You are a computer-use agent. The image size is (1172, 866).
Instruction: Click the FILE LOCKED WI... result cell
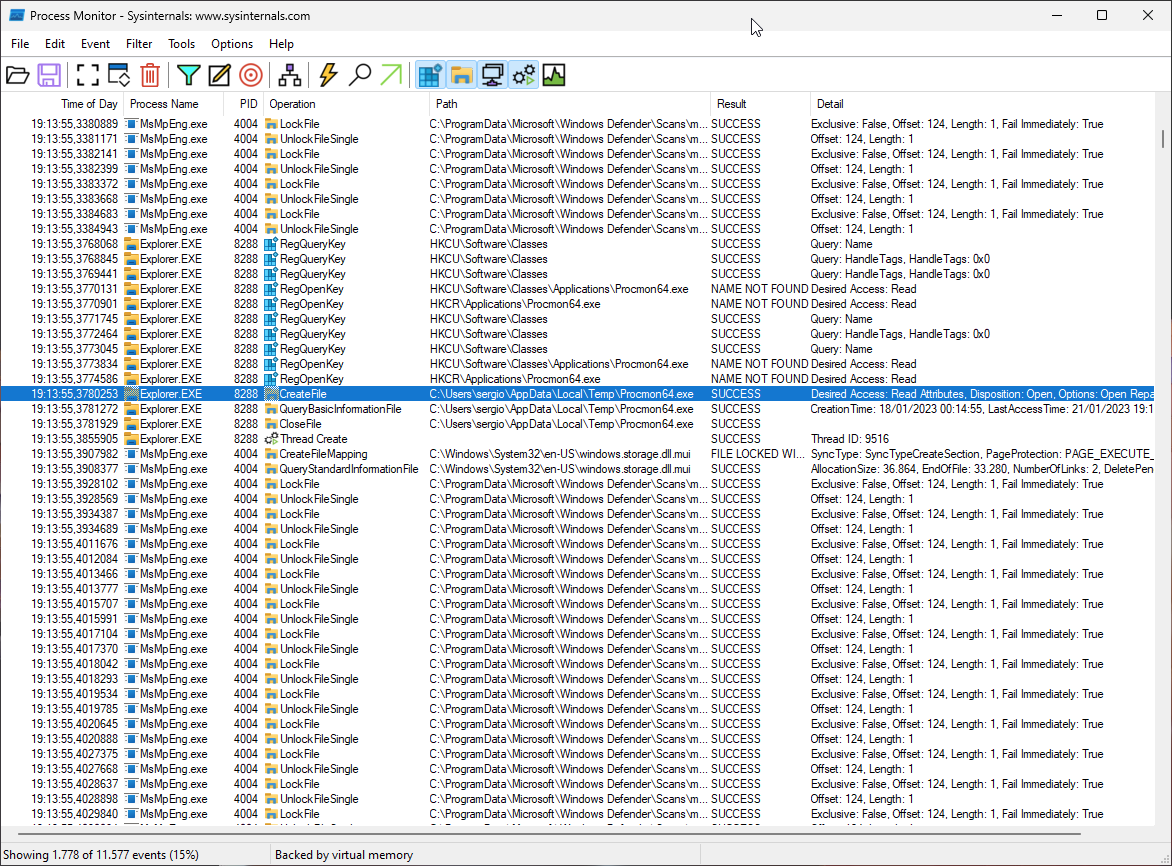point(758,454)
